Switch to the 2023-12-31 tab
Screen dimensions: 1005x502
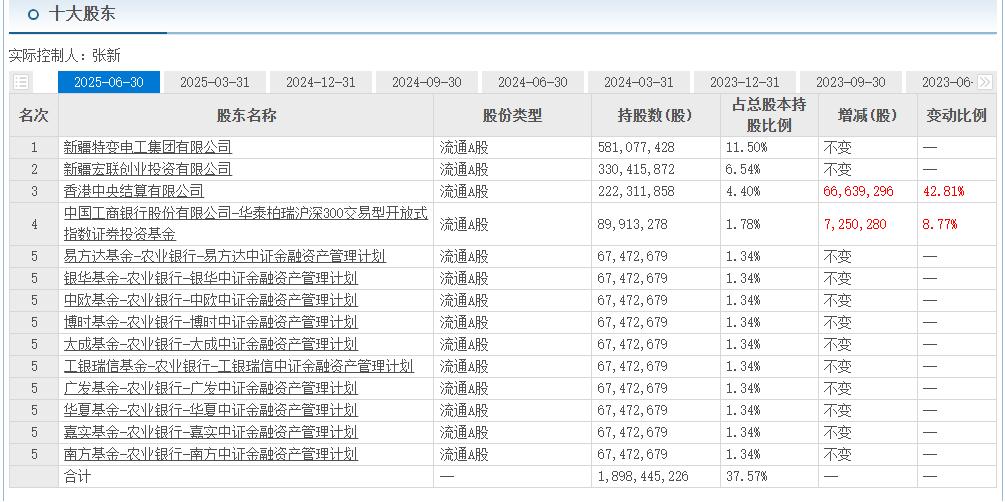(745, 82)
